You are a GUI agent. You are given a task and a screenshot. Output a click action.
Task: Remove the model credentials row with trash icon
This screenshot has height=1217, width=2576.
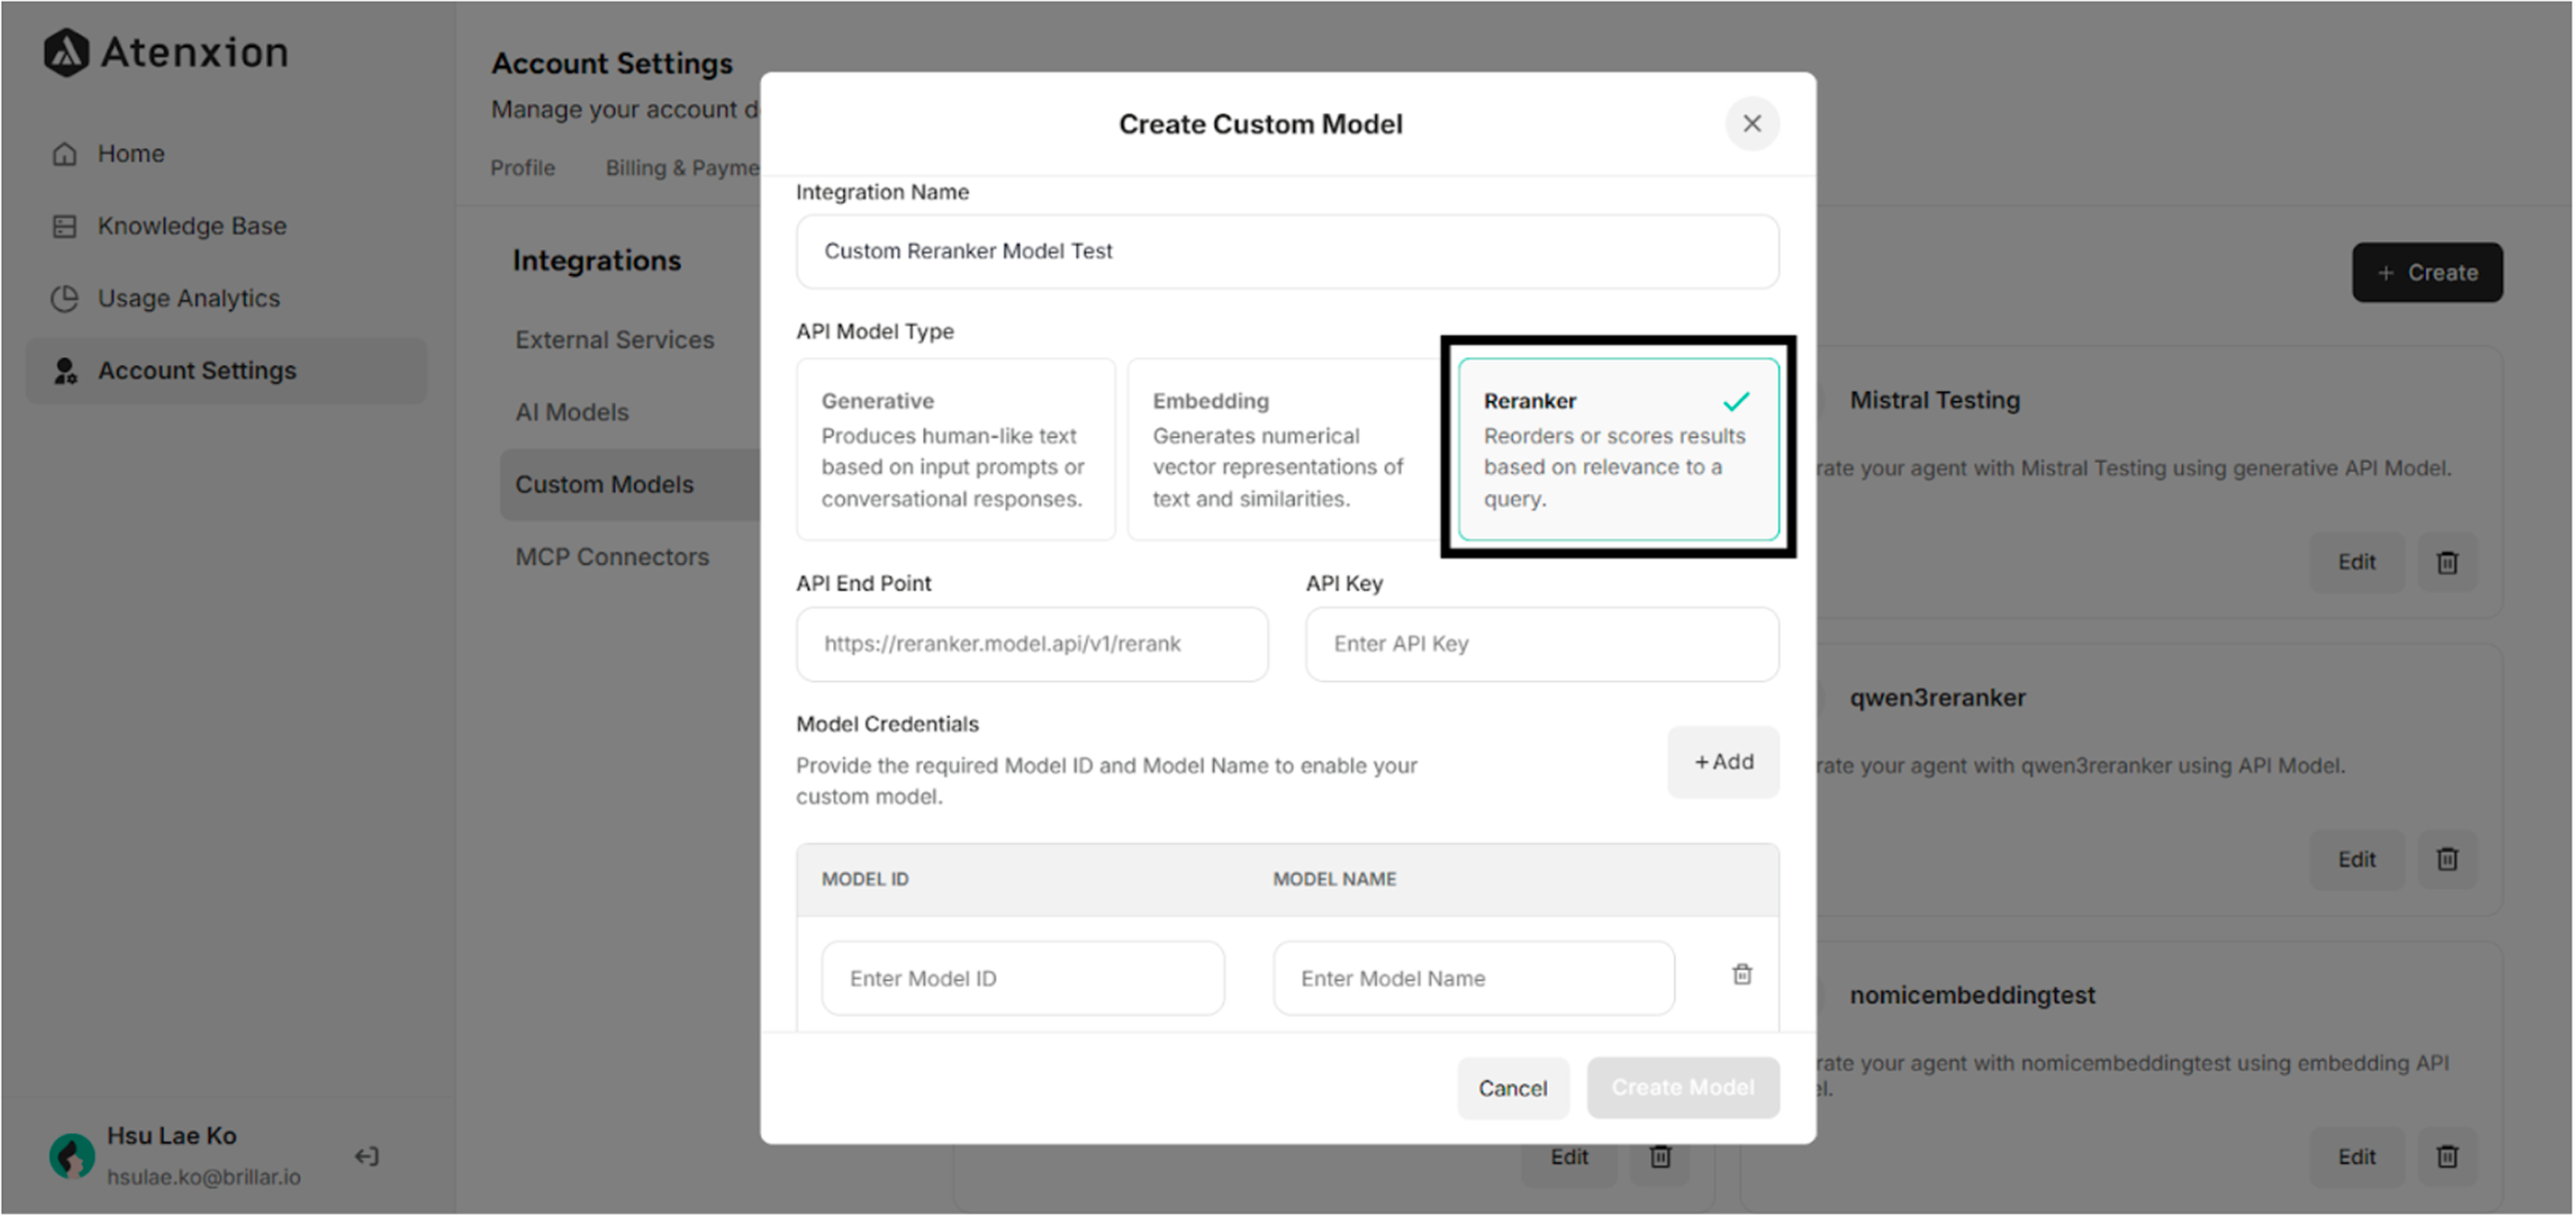coord(1741,974)
